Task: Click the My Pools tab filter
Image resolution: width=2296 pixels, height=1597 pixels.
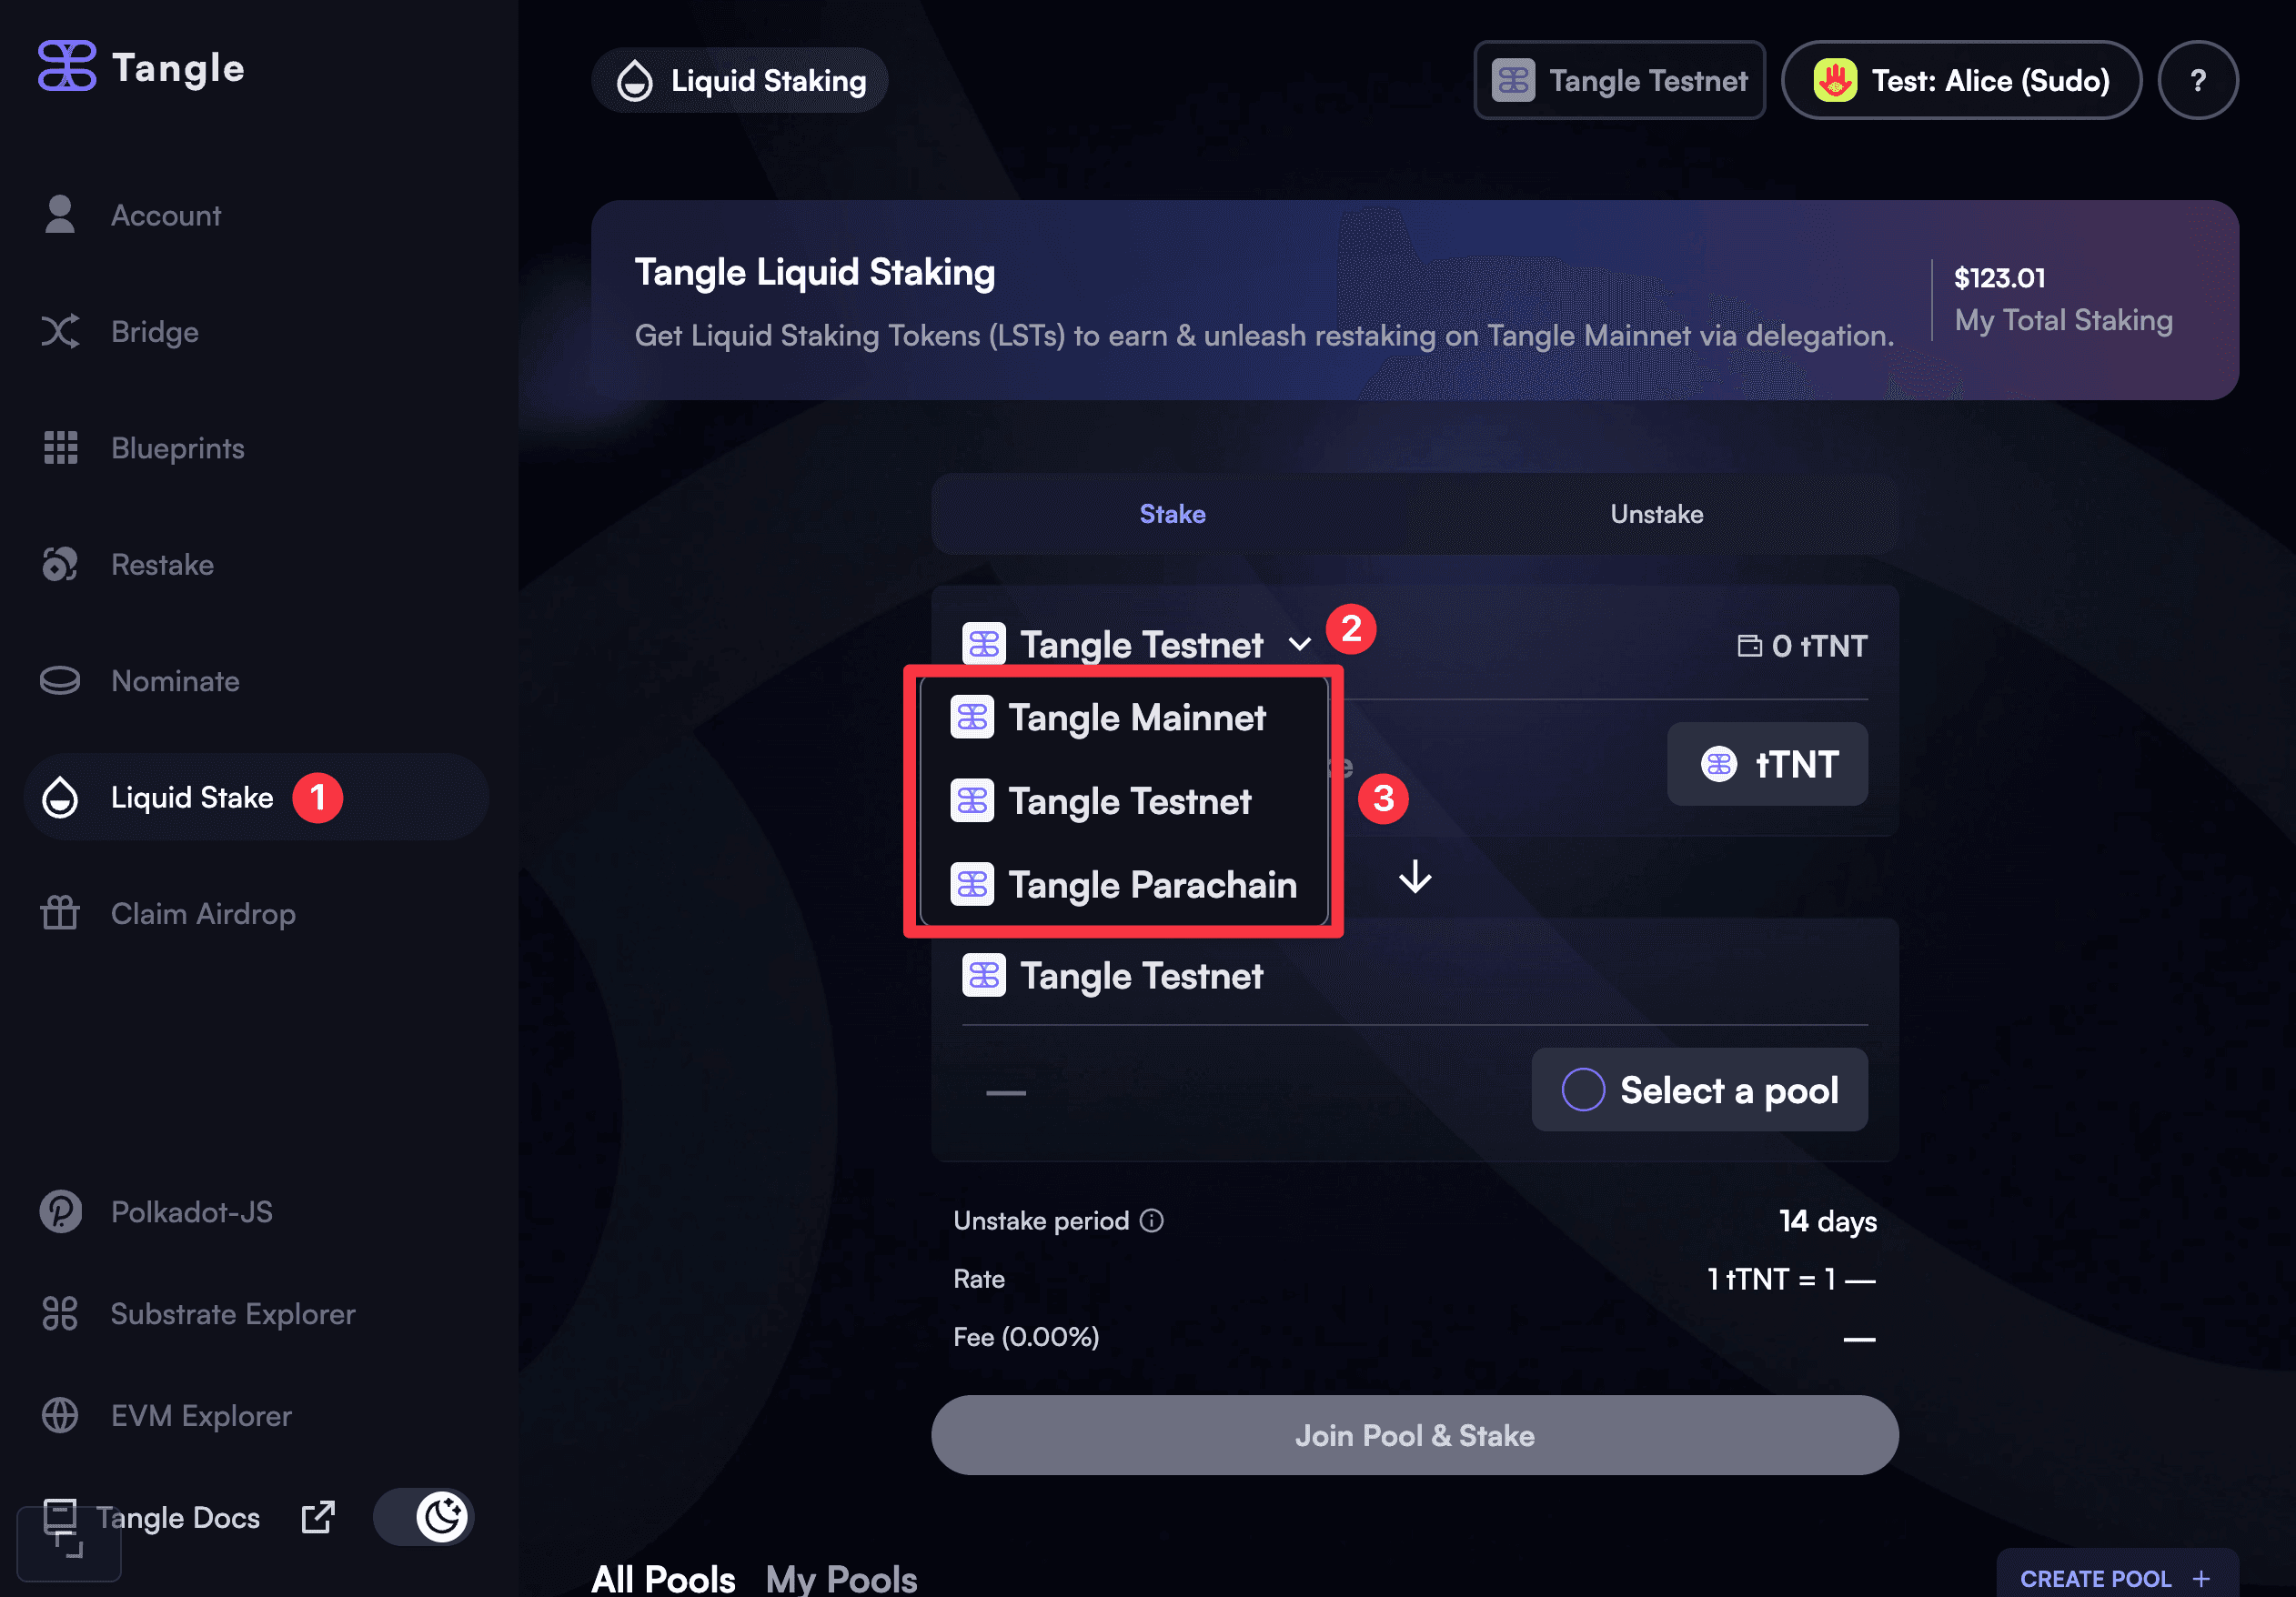Action: pyautogui.click(x=841, y=1576)
